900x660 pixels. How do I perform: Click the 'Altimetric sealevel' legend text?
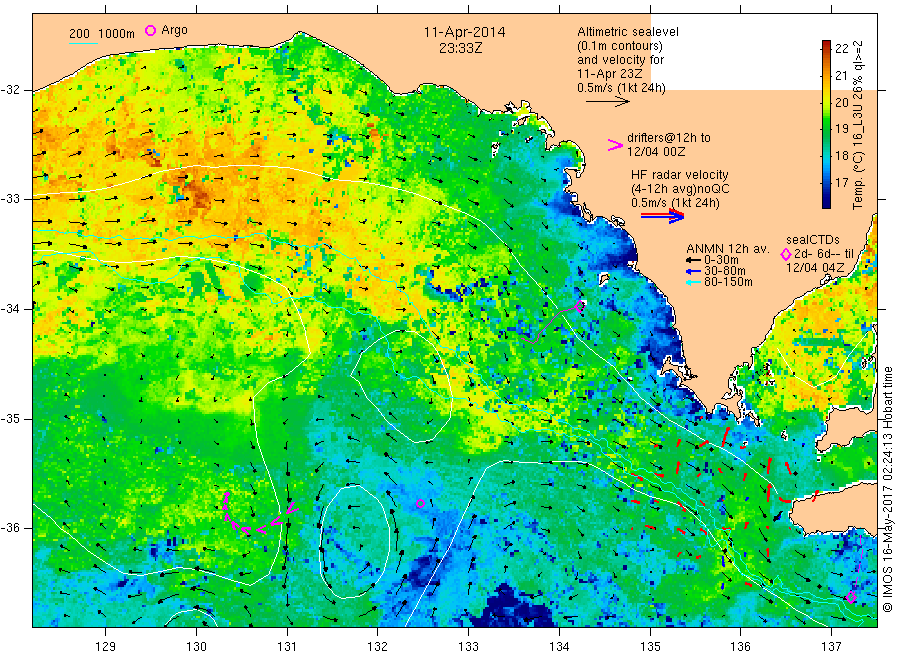click(628, 32)
